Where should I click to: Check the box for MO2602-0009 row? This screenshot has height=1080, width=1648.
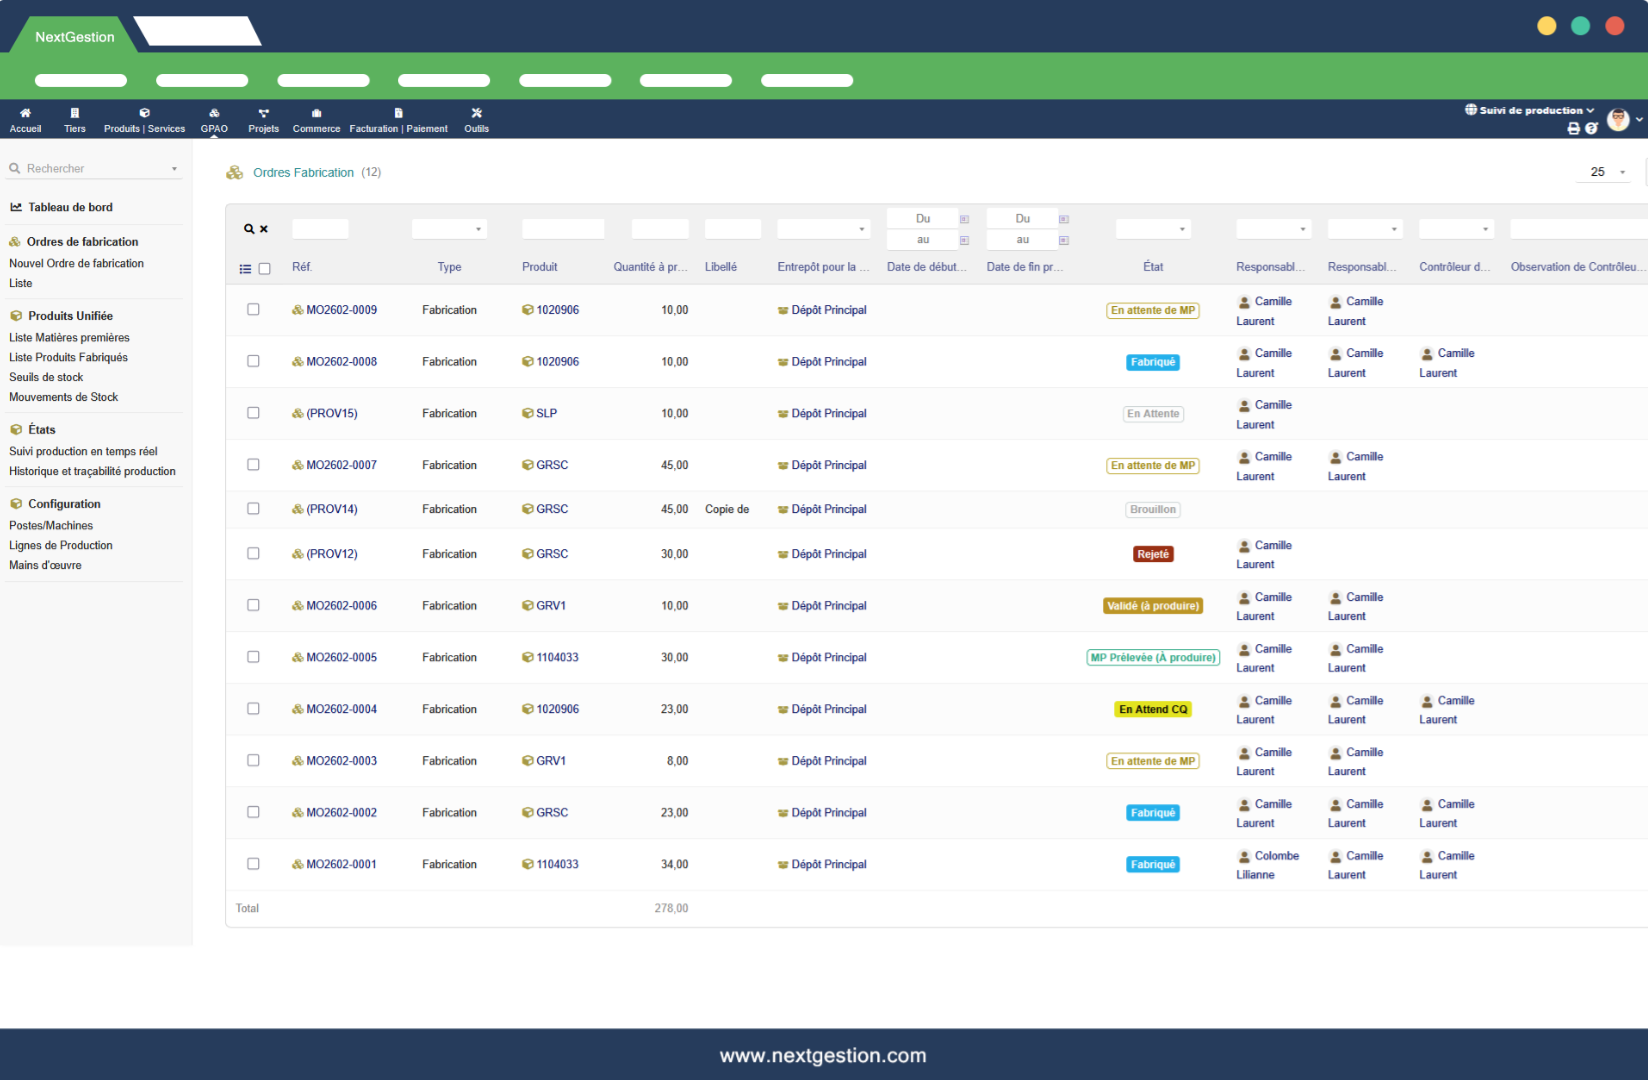[x=253, y=310]
